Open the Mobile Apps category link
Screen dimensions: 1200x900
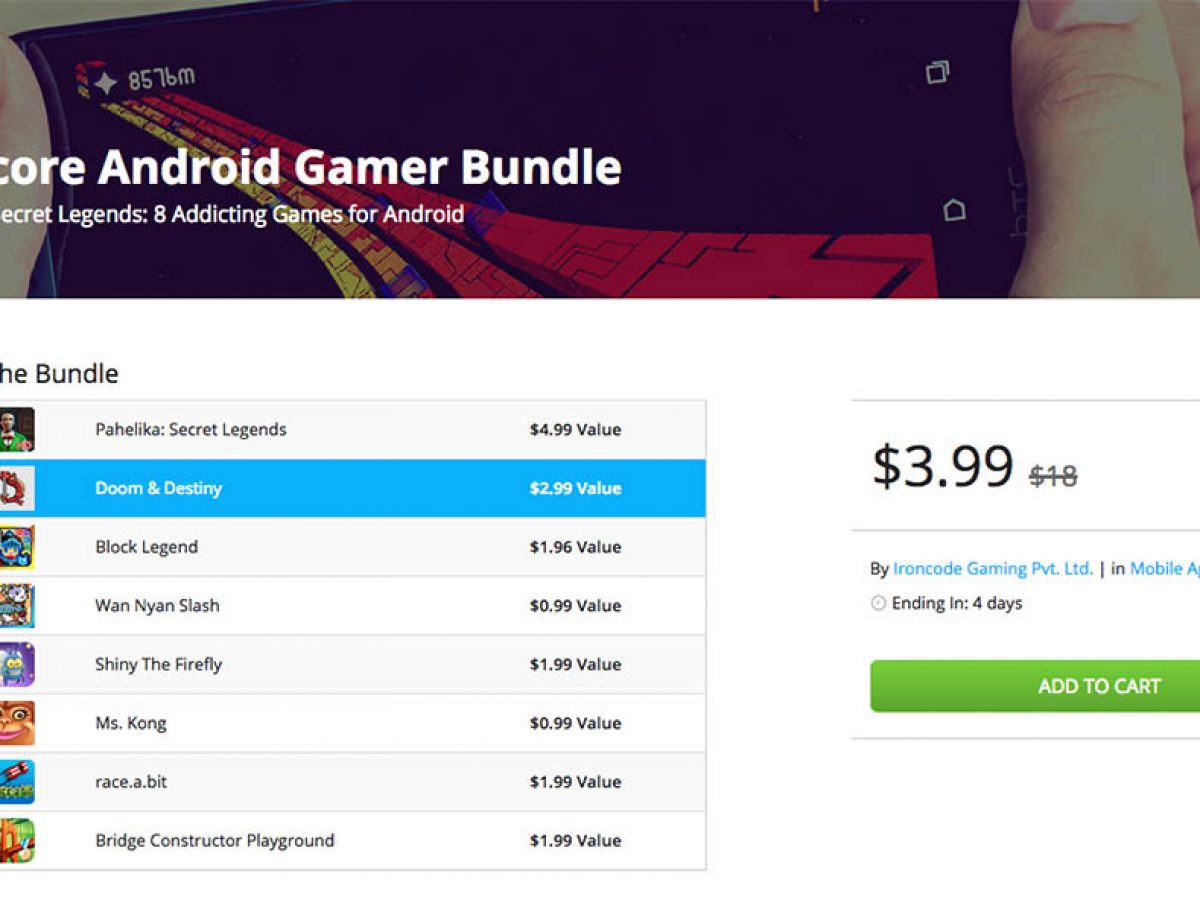pos(1165,569)
